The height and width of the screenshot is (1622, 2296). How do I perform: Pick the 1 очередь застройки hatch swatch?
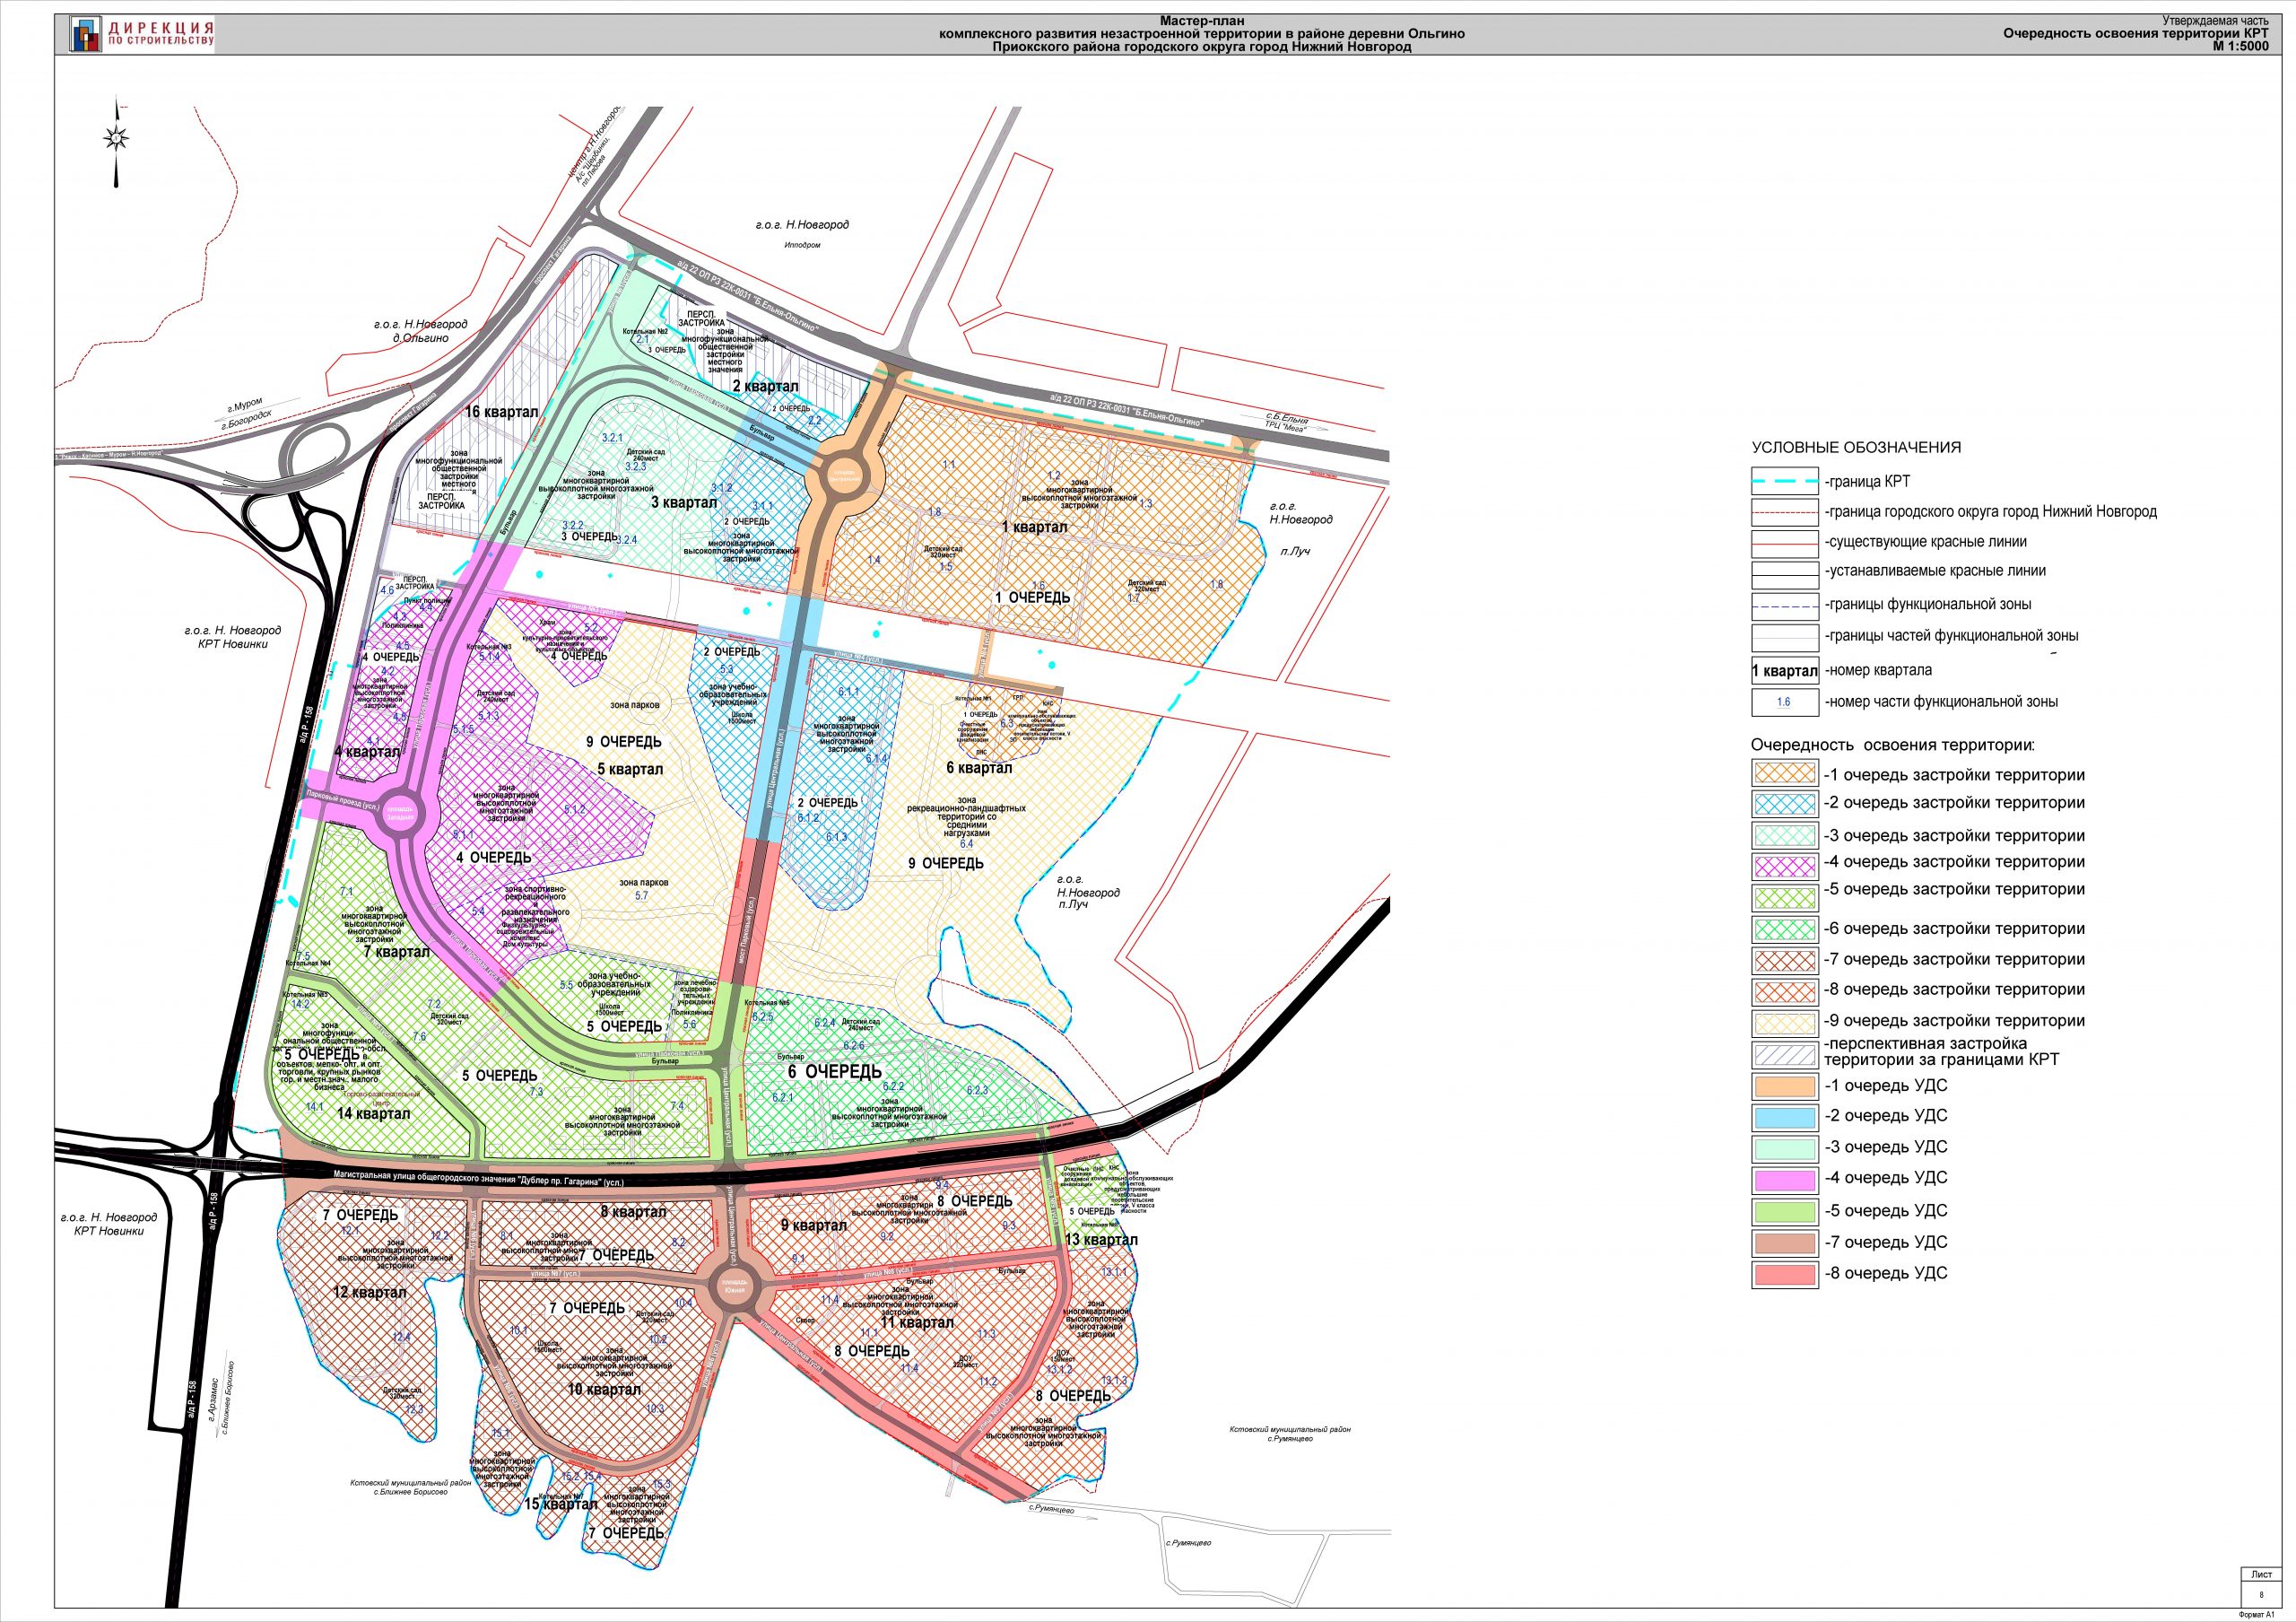(1784, 773)
